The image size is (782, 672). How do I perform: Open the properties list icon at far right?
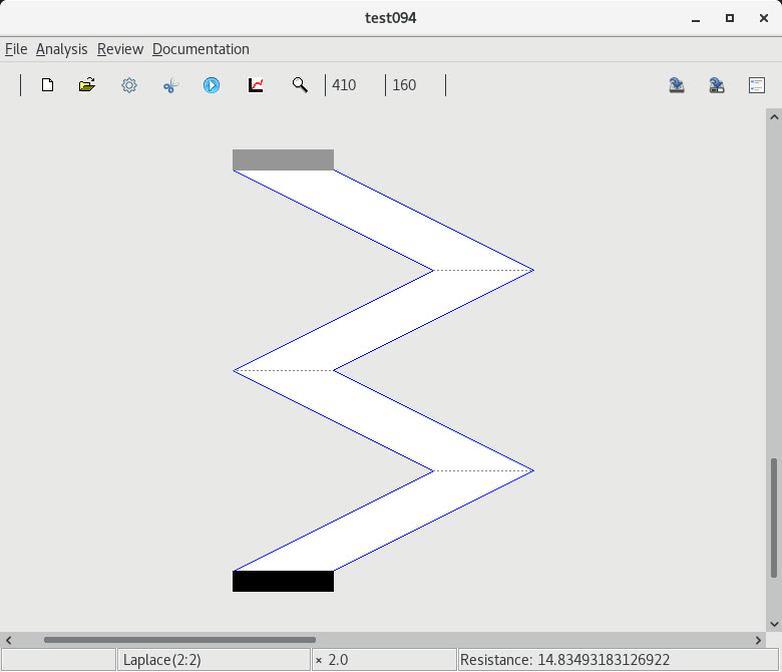click(757, 85)
